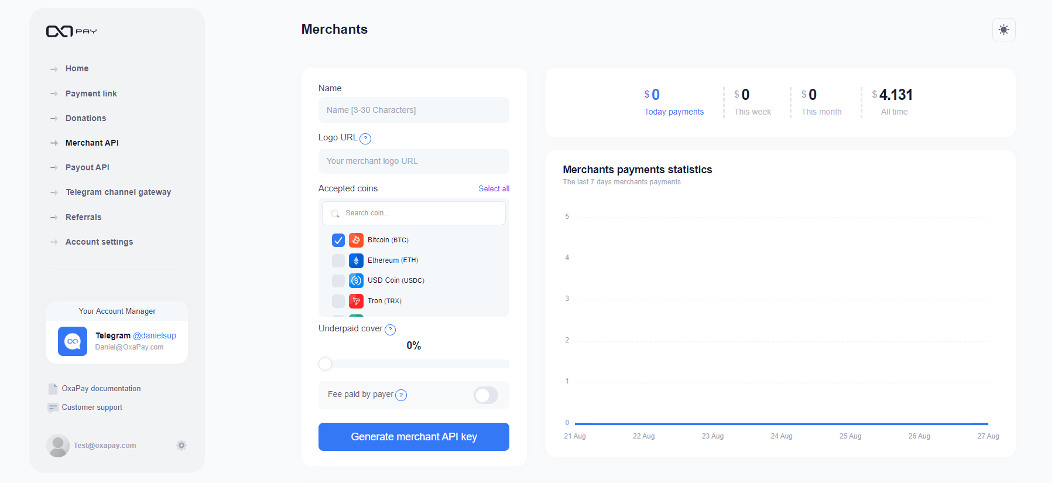Open Telegram channel gateway page
The height and width of the screenshot is (483, 1052).
(x=118, y=192)
